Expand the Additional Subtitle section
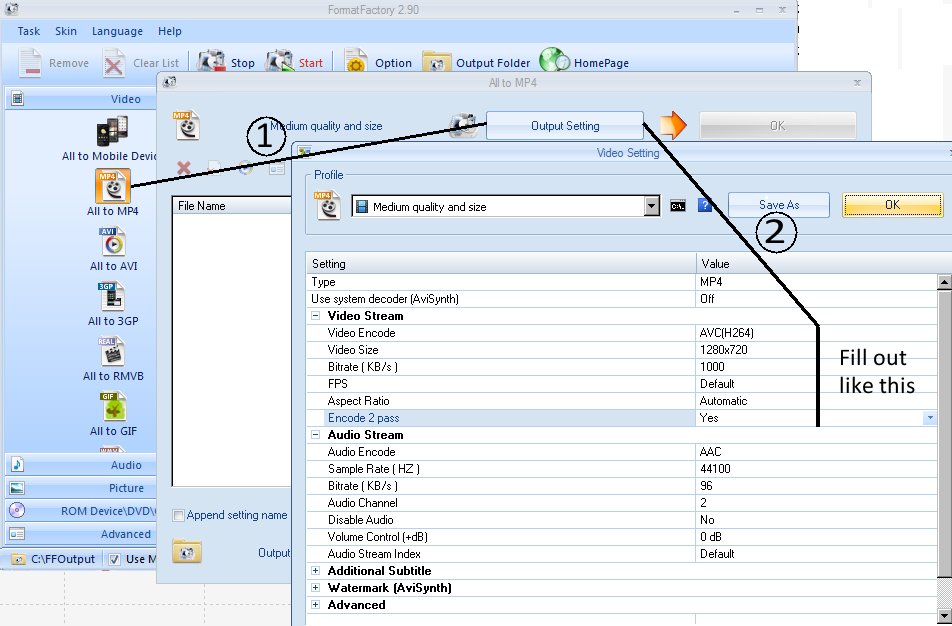The image size is (952, 626). [x=315, y=571]
